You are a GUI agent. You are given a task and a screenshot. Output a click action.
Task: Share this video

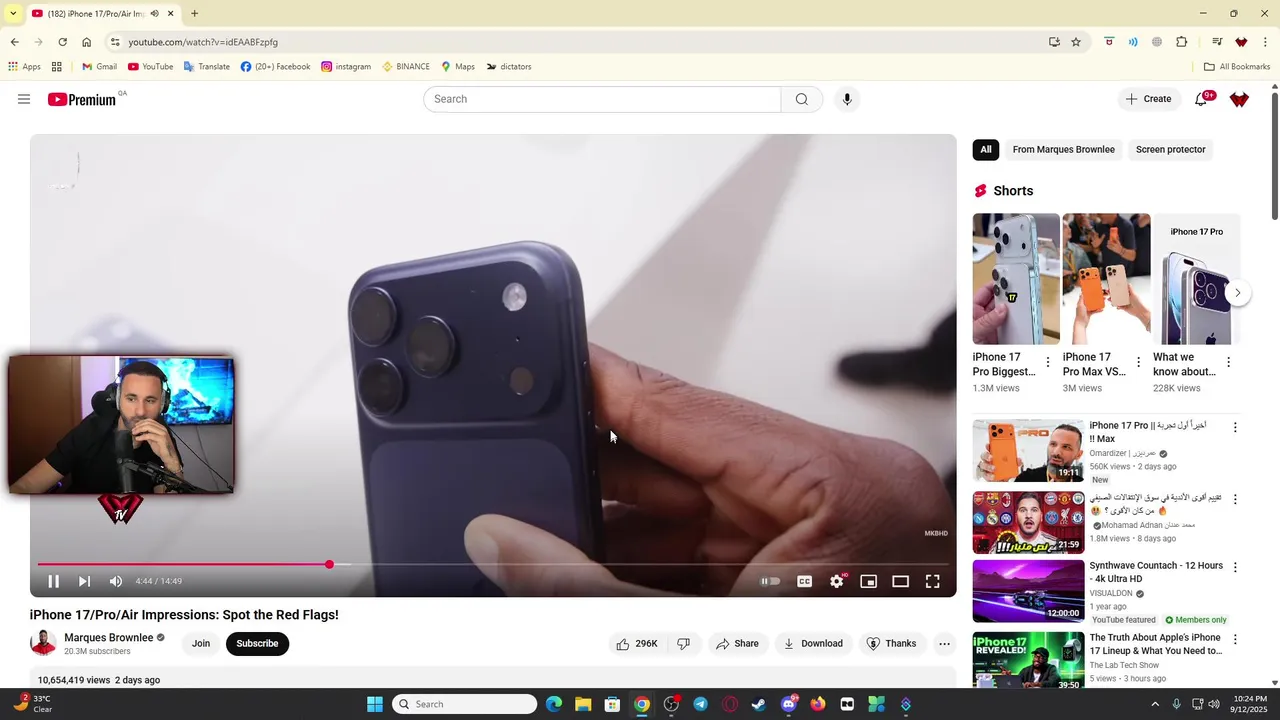(737, 644)
